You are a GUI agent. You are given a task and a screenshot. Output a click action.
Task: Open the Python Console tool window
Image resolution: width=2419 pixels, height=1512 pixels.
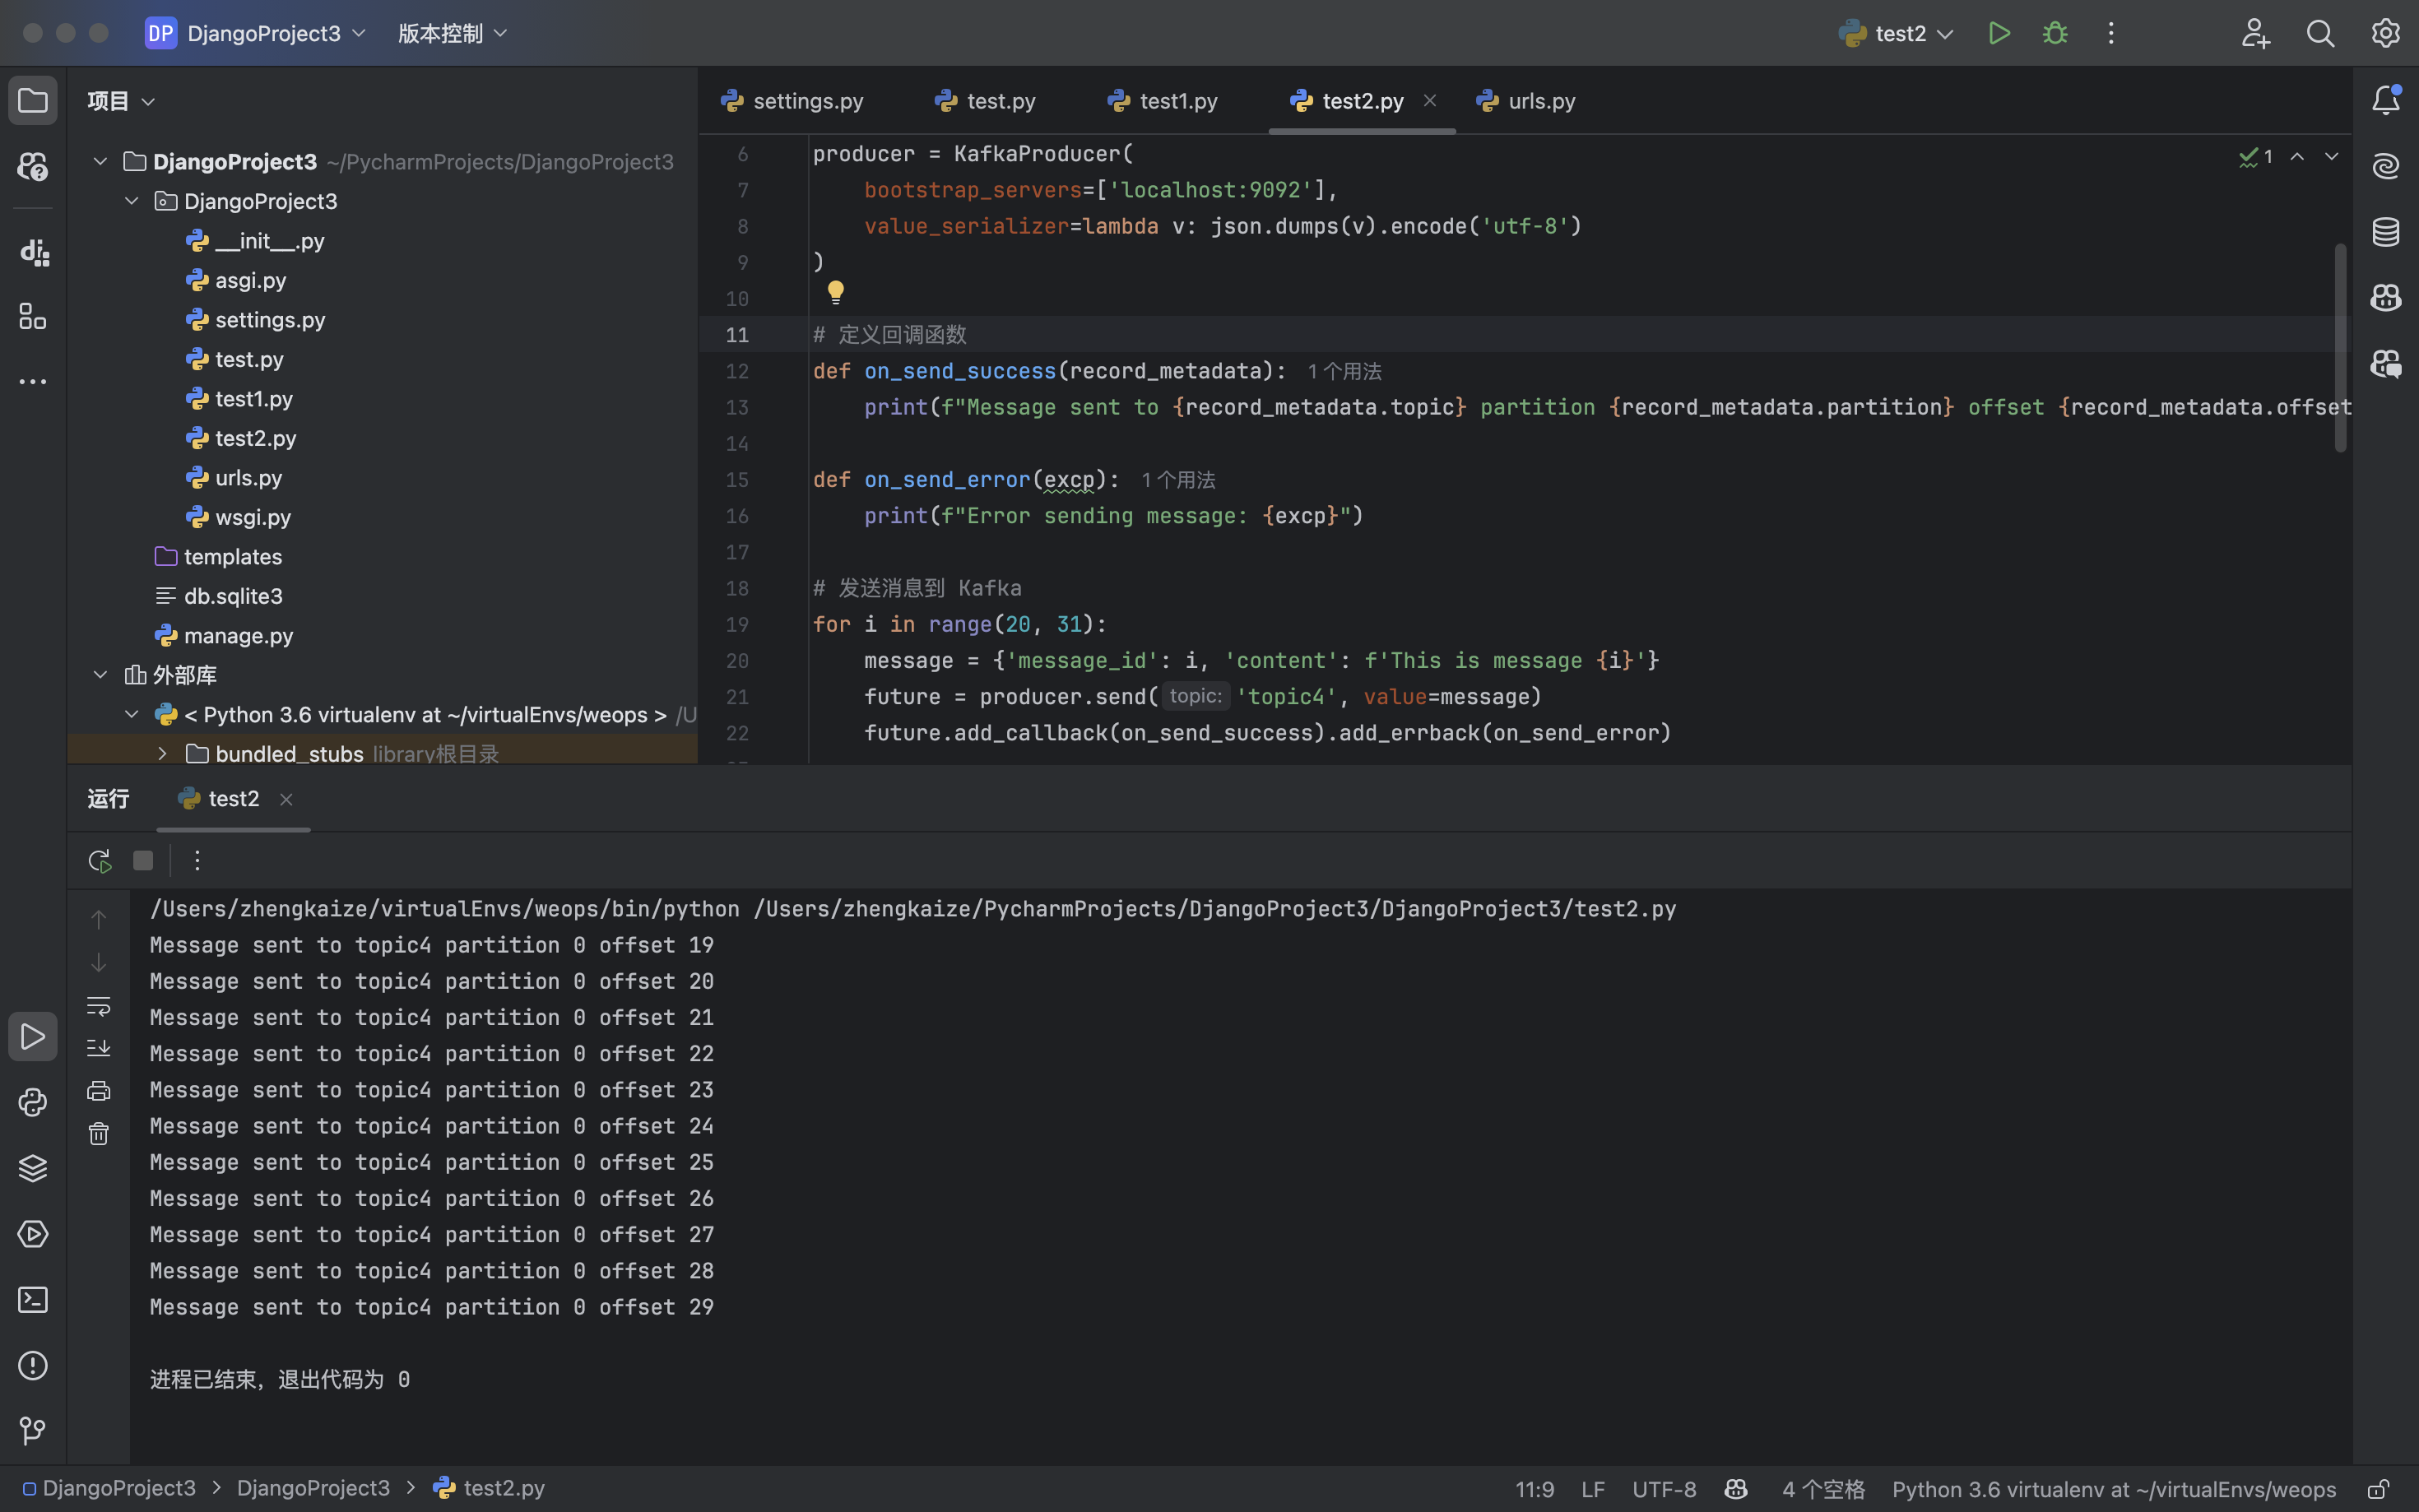pyautogui.click(x=32, y=1102)
